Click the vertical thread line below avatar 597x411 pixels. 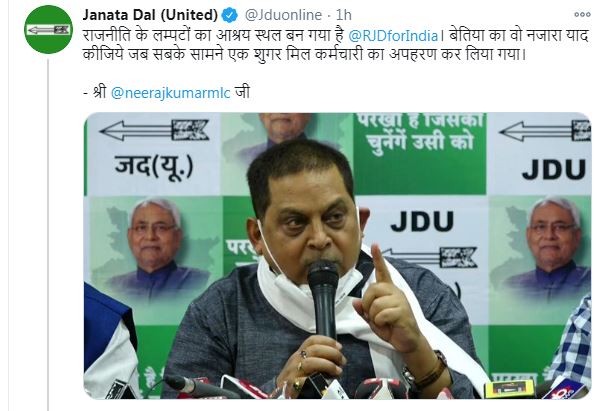point(48,234)
